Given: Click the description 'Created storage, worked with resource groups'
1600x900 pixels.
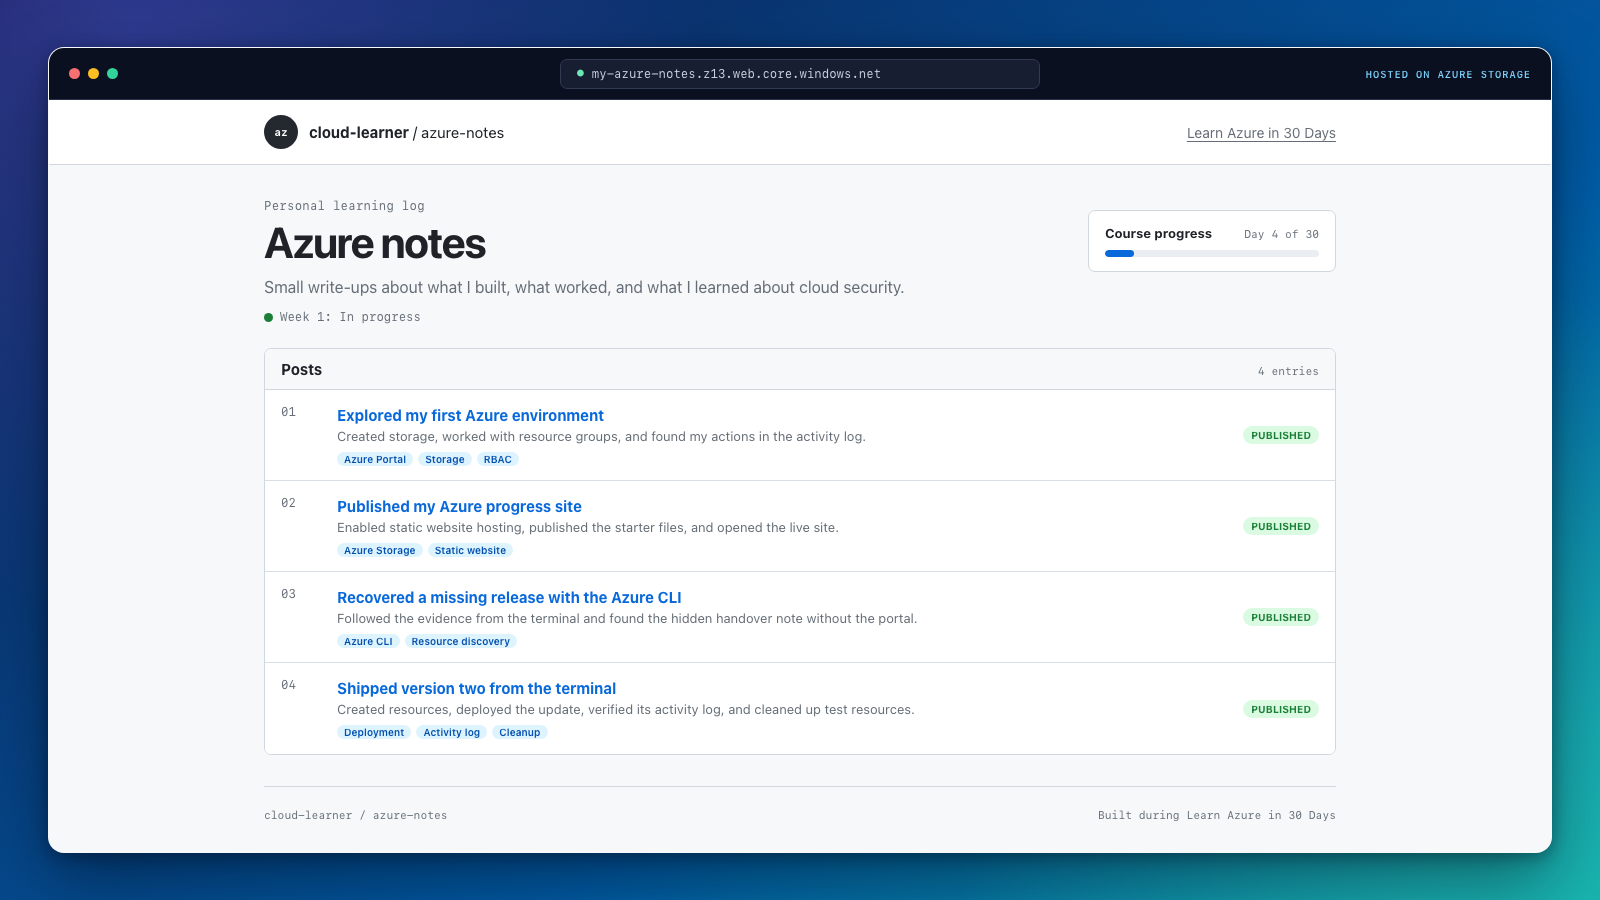Looking at the screenshot, I should 601,436.
